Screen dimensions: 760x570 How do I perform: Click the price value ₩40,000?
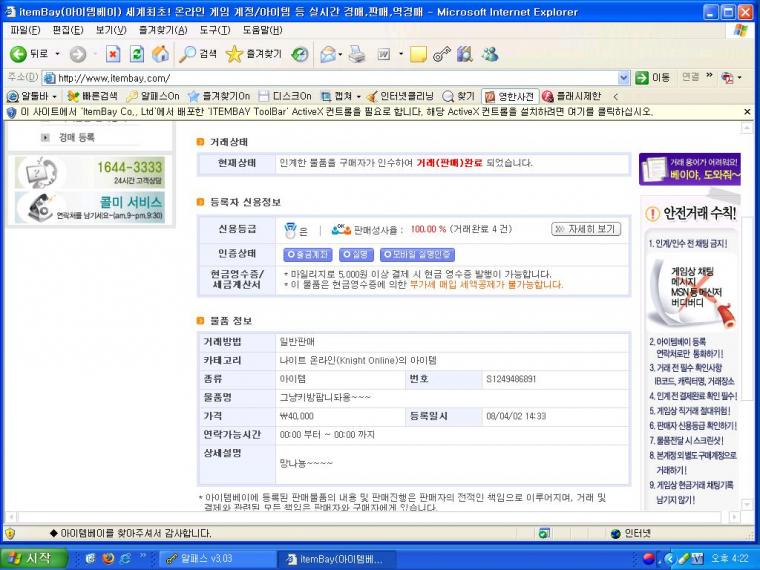tap(297, 416)
